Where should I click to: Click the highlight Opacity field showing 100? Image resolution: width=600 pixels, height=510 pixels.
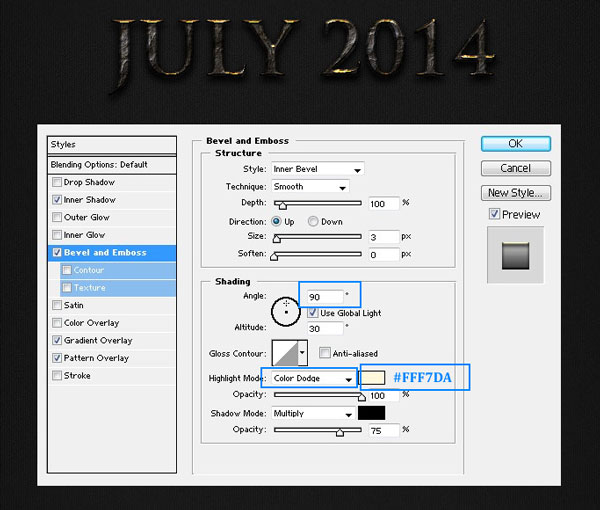[384, 396]
